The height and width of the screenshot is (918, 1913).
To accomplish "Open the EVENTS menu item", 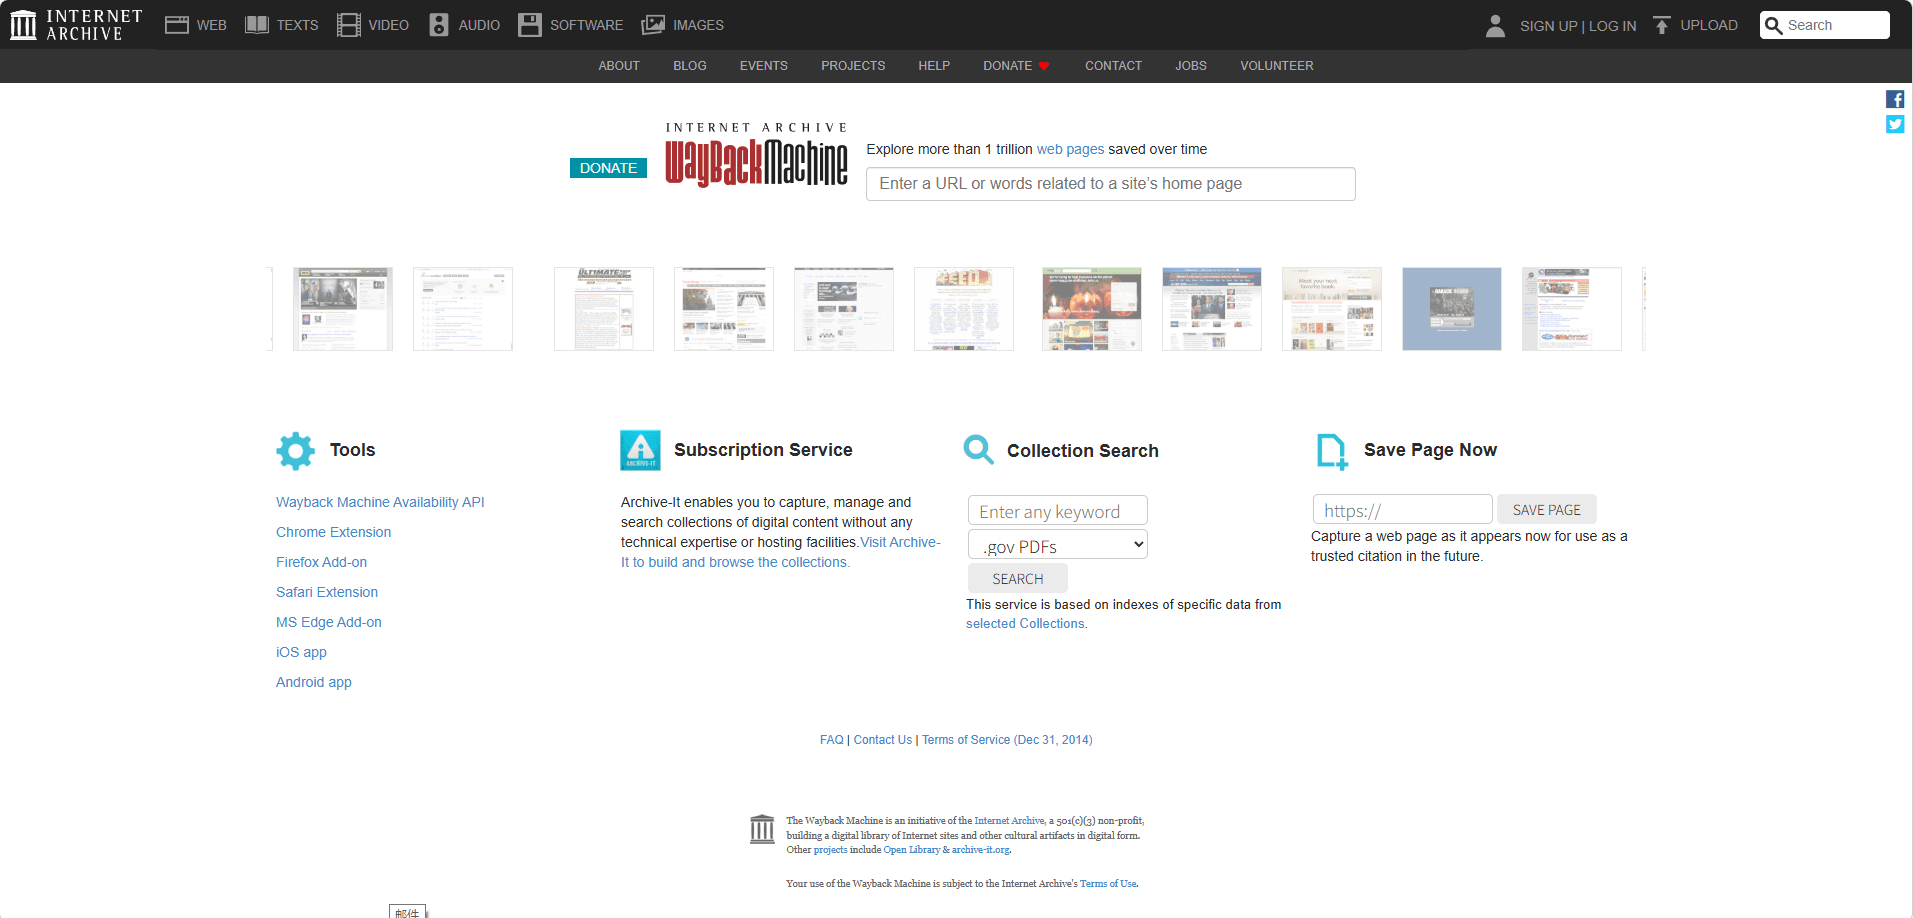I will click(764, 66).
